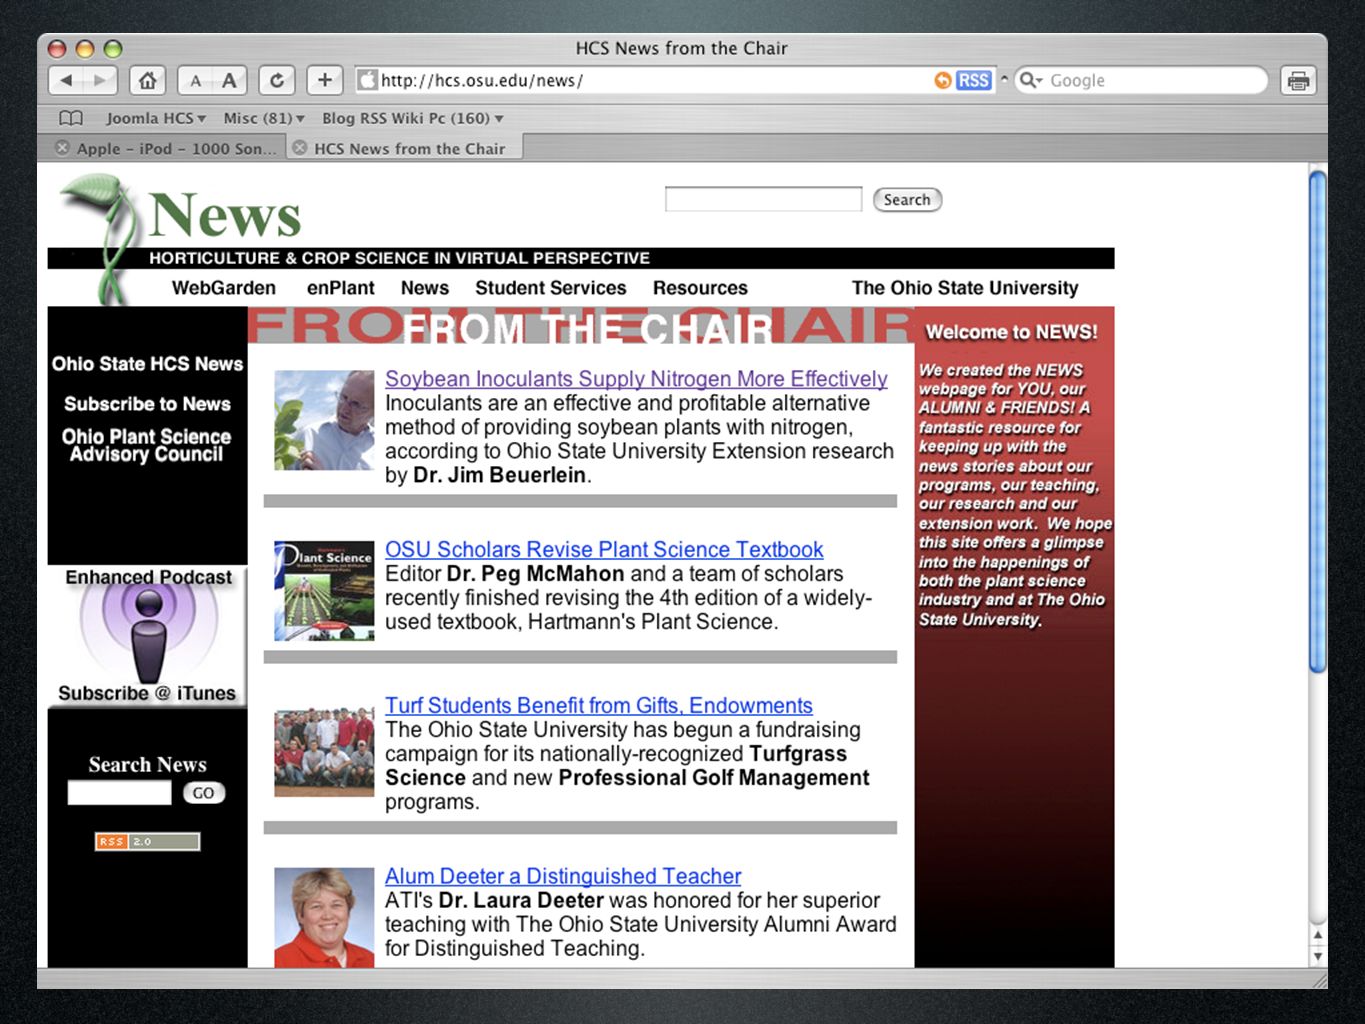The width and height of the screenshot is (1365, 1024).
Task: Click the GO button under Search News
Action: click(x=204, y=793)
